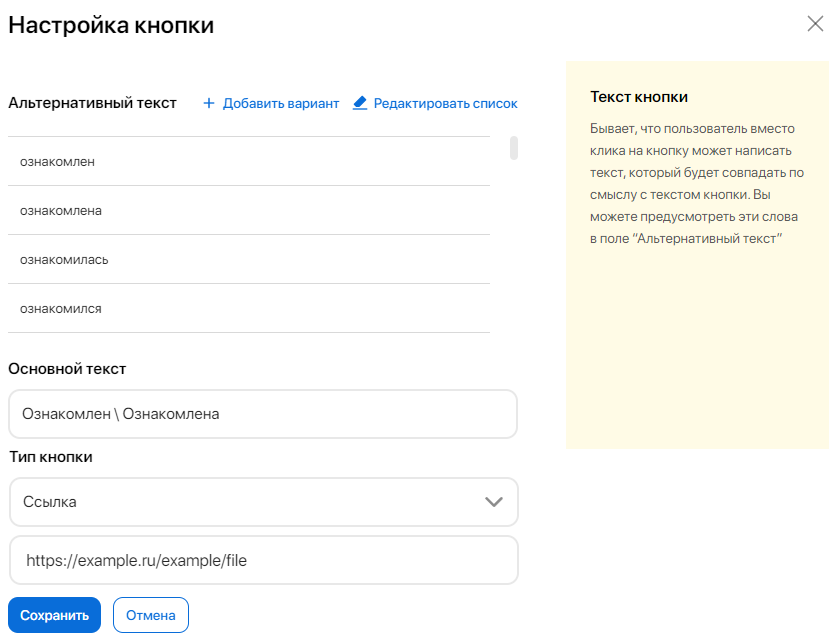Pick the «ознакомился» variant in list
The image size is (836, 638).
(248, 308)
